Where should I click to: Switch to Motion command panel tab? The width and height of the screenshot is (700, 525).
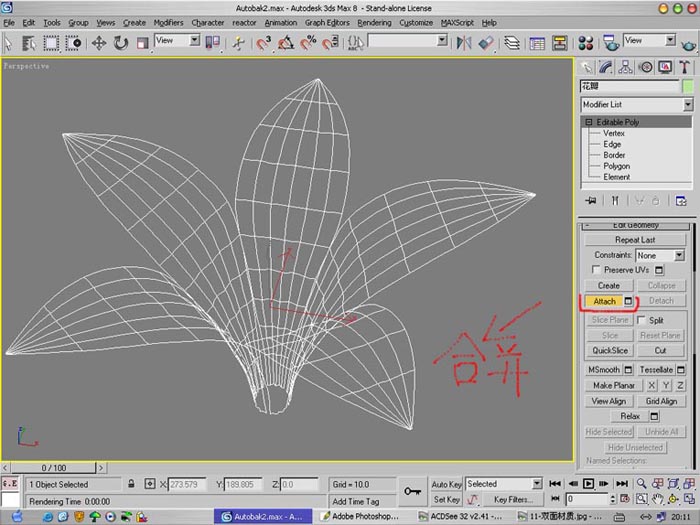pyautogui.click(x=645, y=67)
